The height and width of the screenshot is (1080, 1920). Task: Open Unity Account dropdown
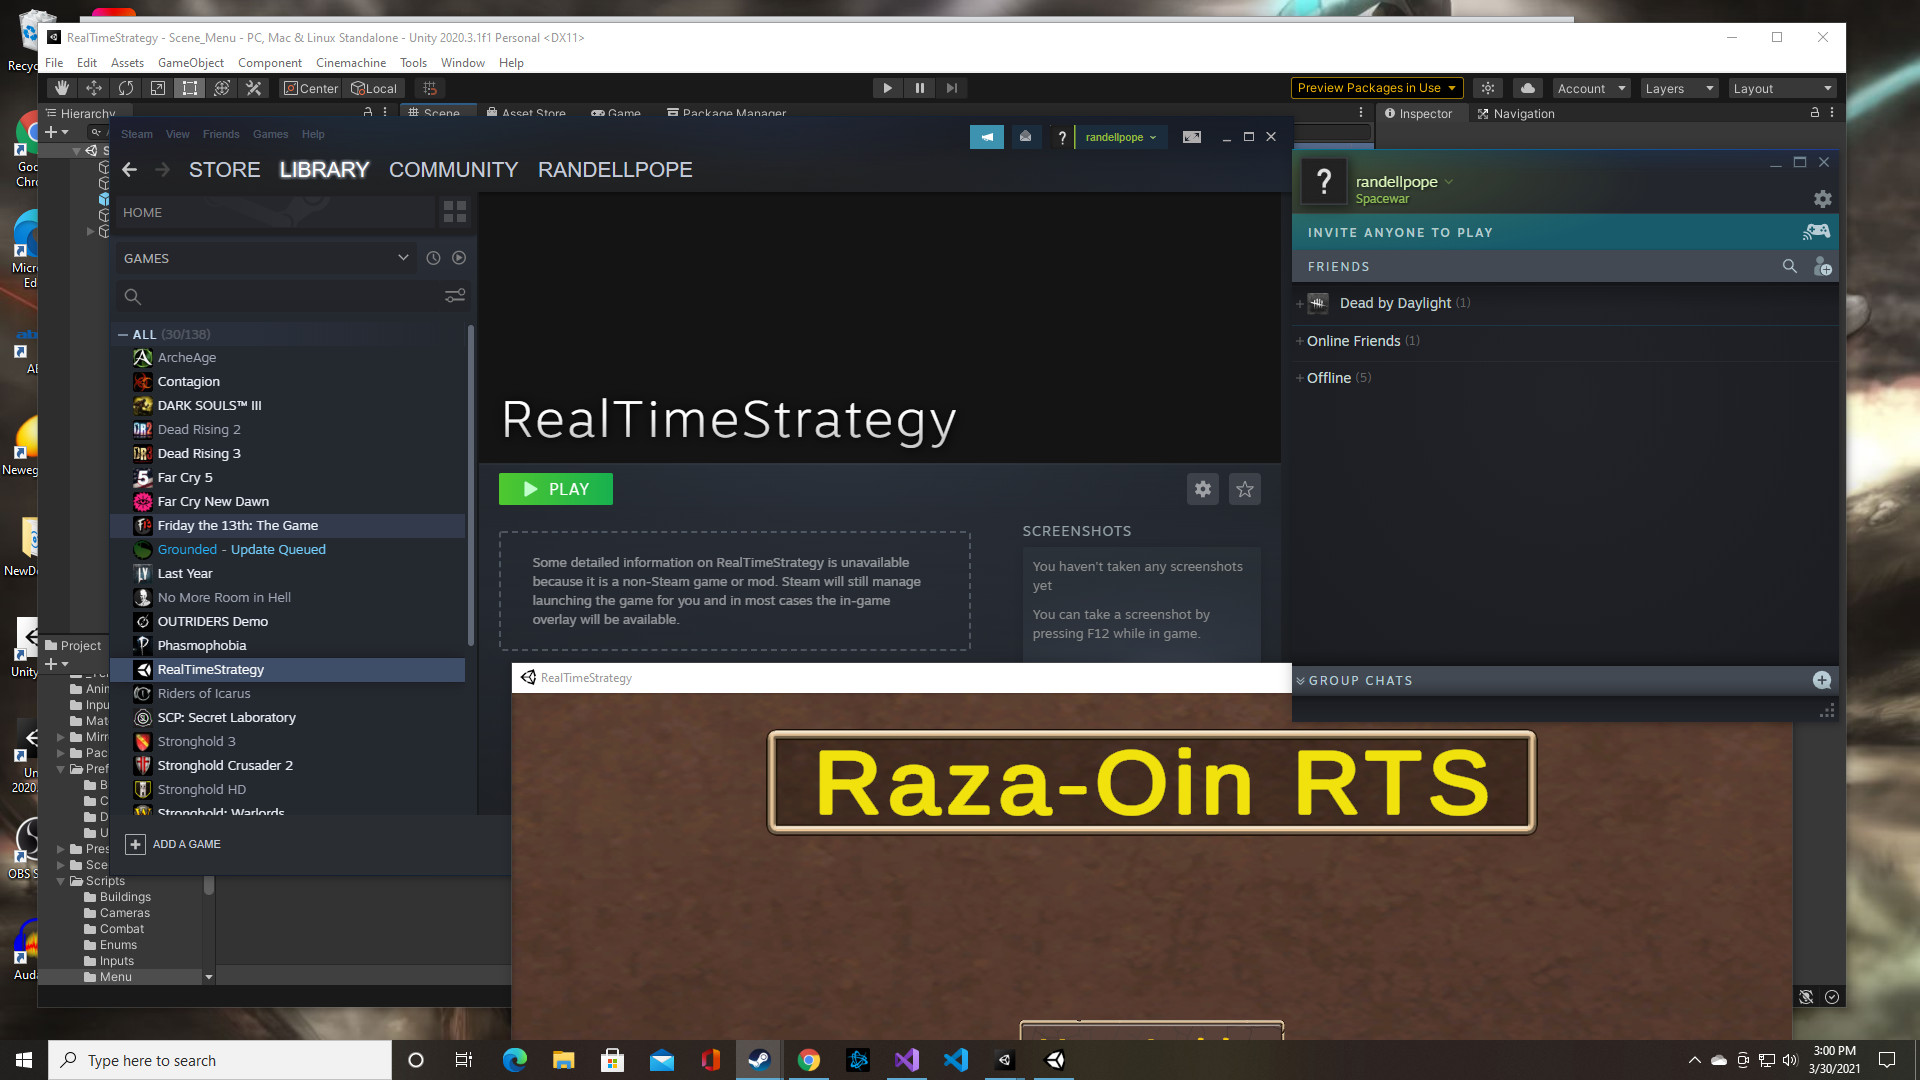(1591, 88)
